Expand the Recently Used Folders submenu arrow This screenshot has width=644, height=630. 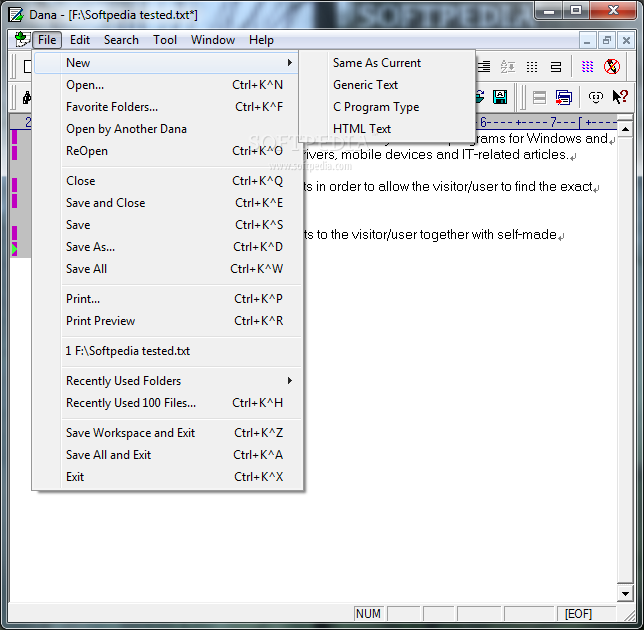[290, 381]
